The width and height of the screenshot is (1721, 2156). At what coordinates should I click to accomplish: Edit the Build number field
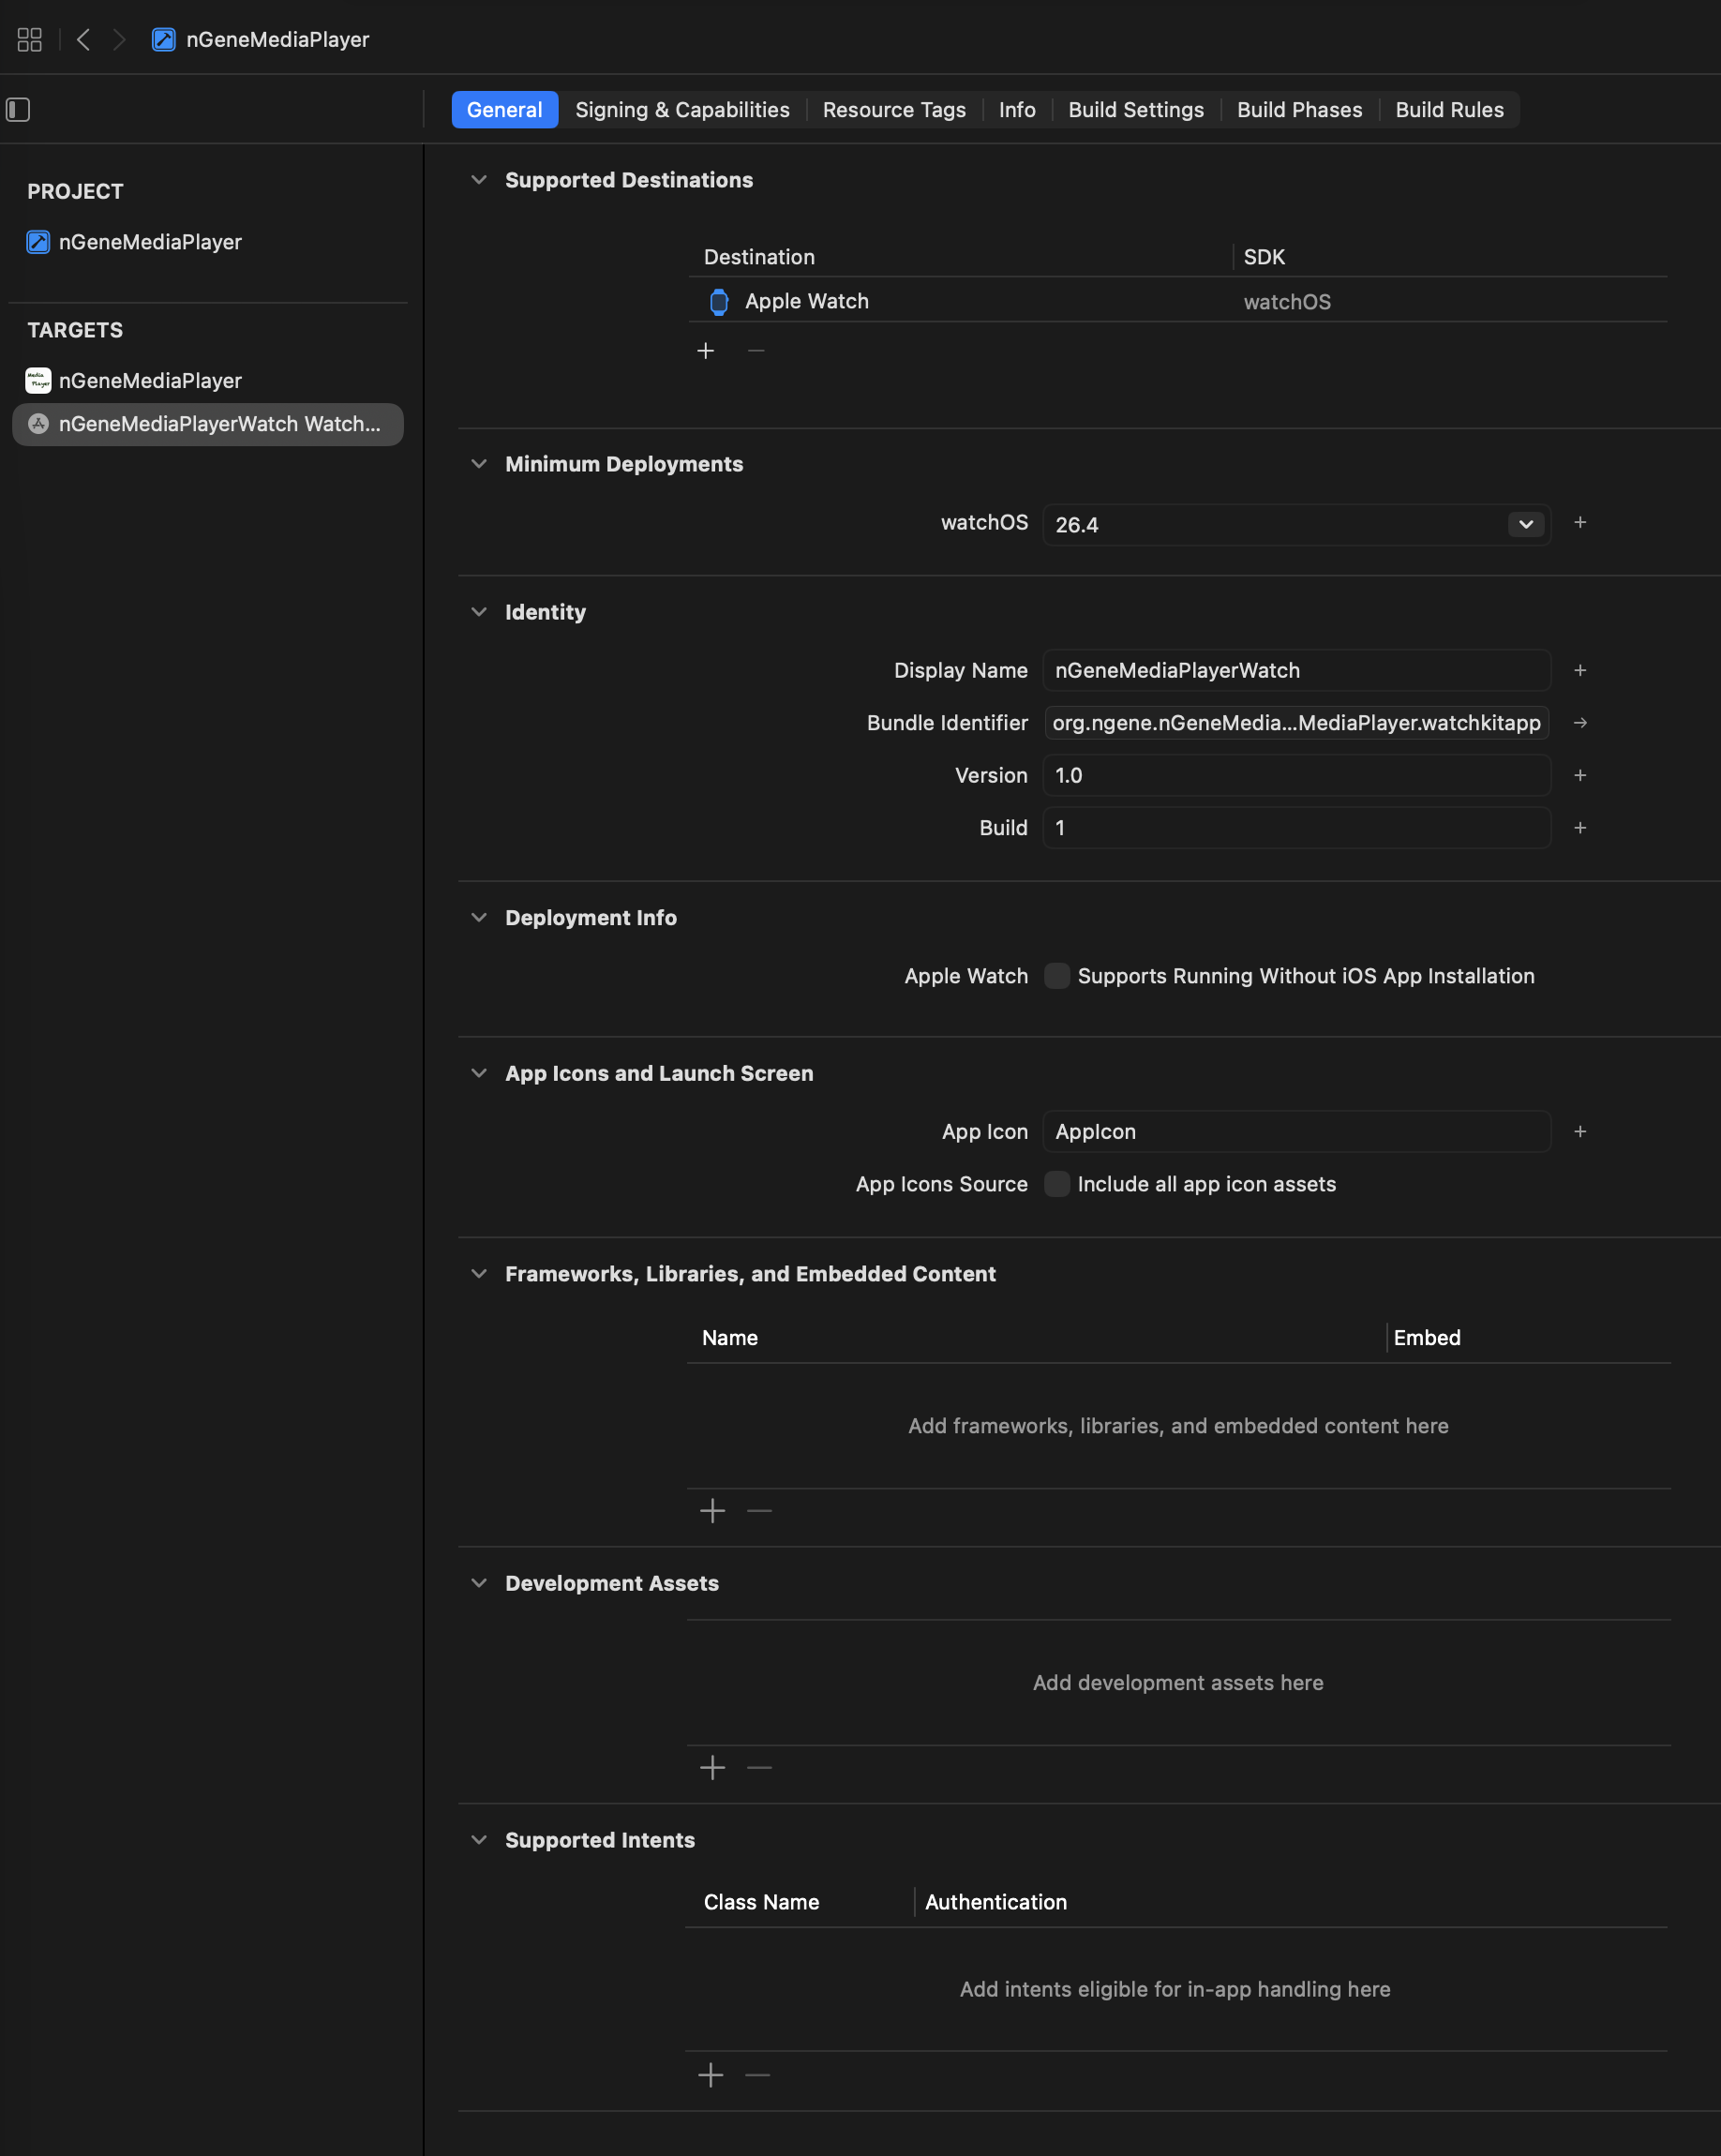pyautogui.click(x=1296, y=828)
